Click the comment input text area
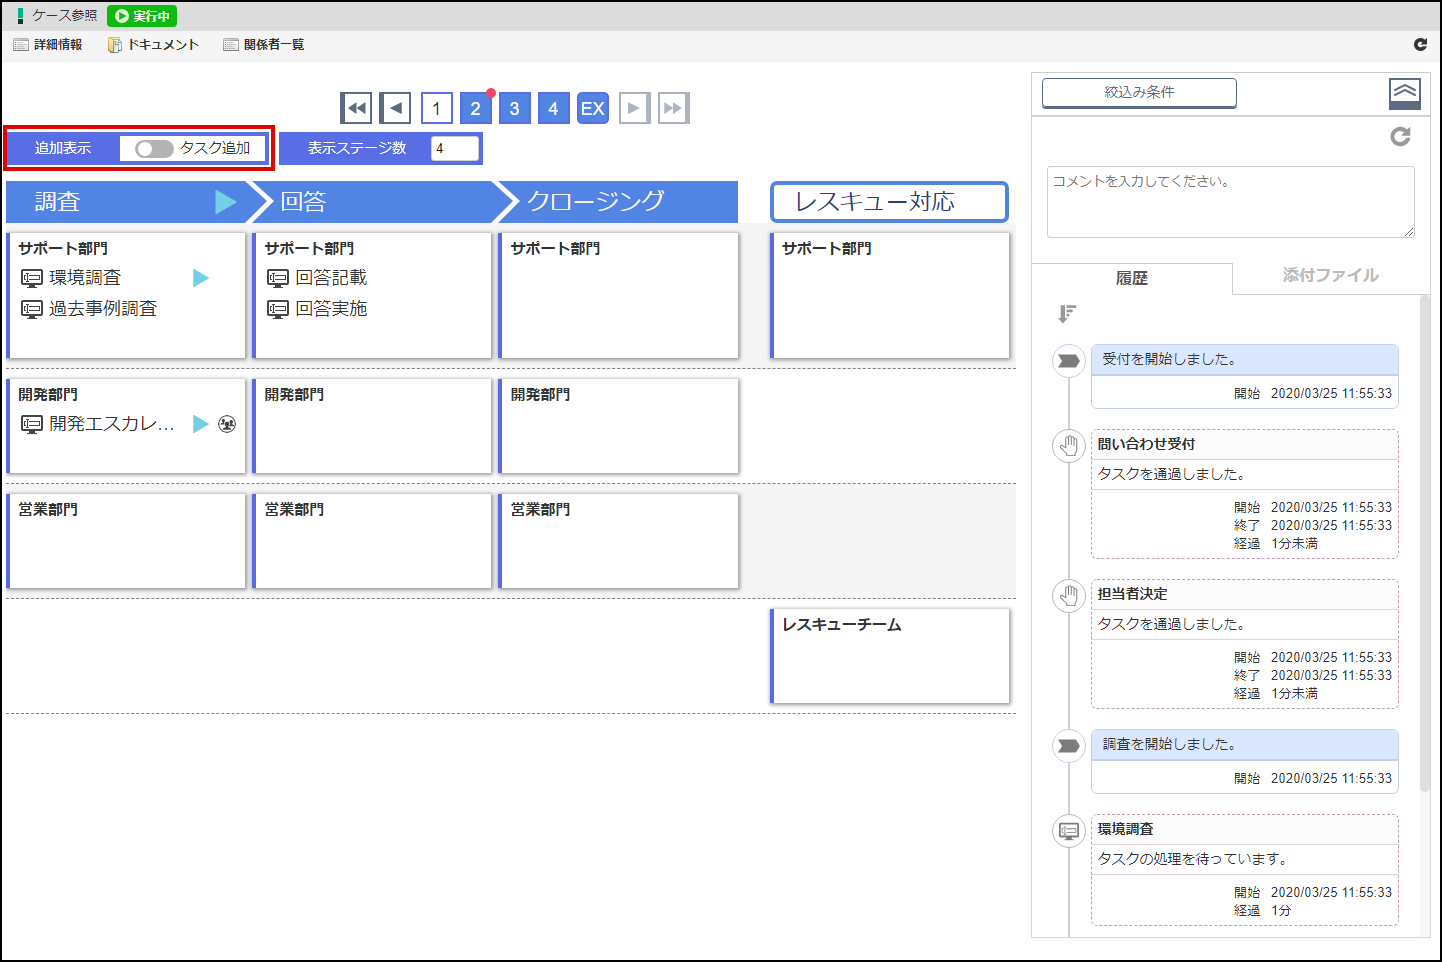Viewport: 1442px width, 962px height. point(1230,202)
